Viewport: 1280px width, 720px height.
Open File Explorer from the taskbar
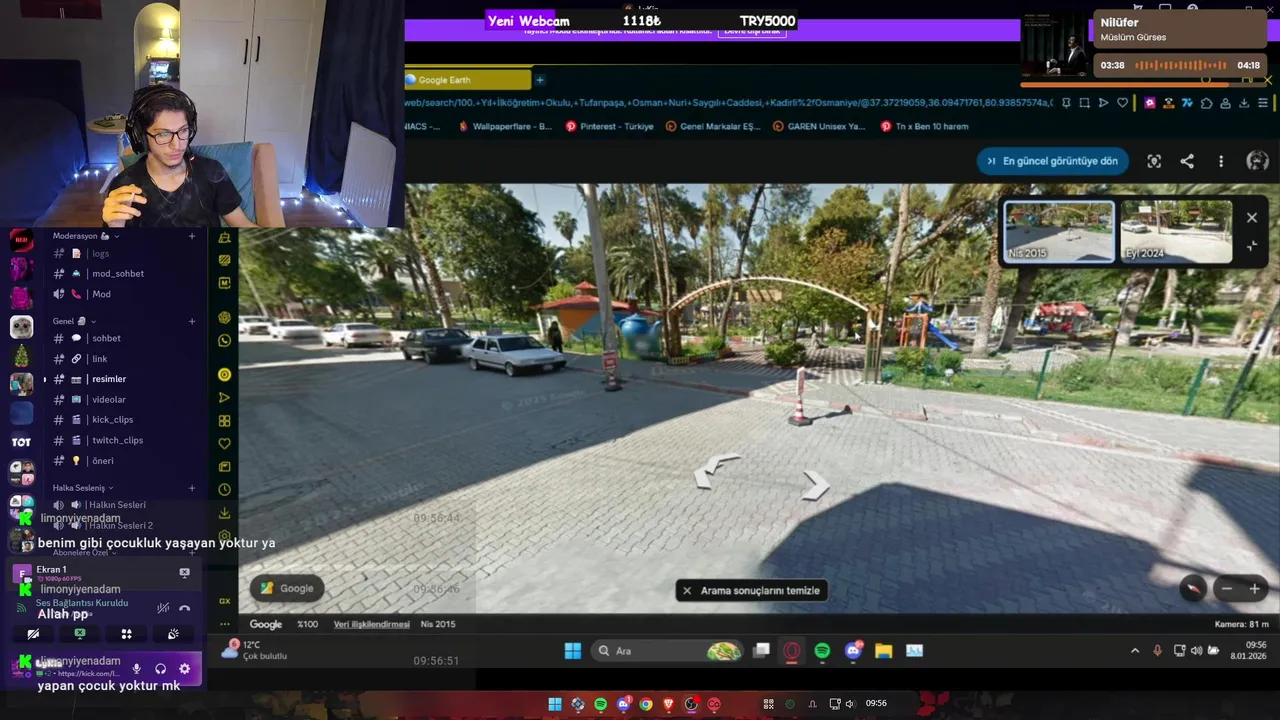(883, 651)
